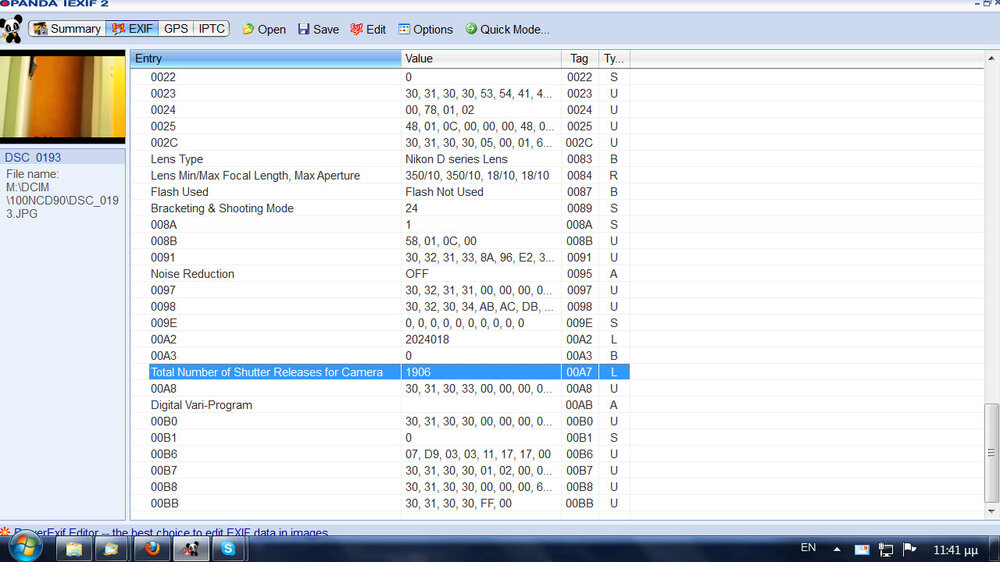Open Firefox from the taskbar

(150, 549)
